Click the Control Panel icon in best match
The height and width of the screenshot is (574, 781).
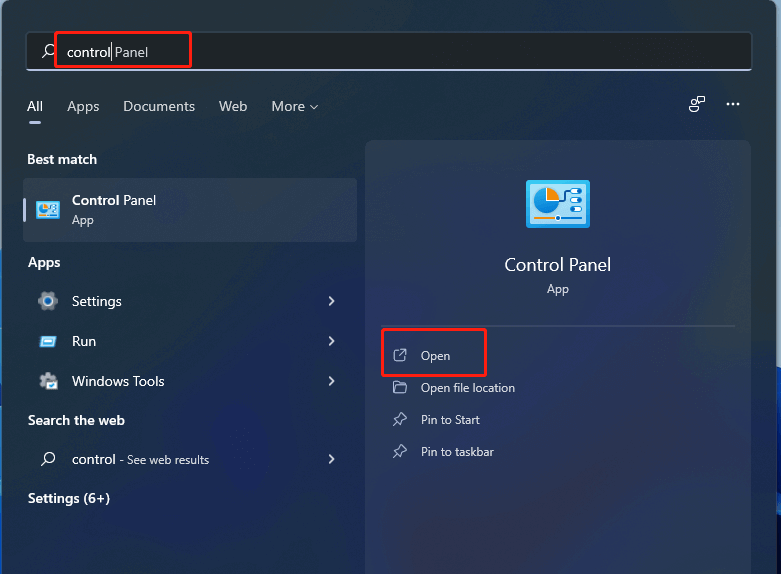48,210
